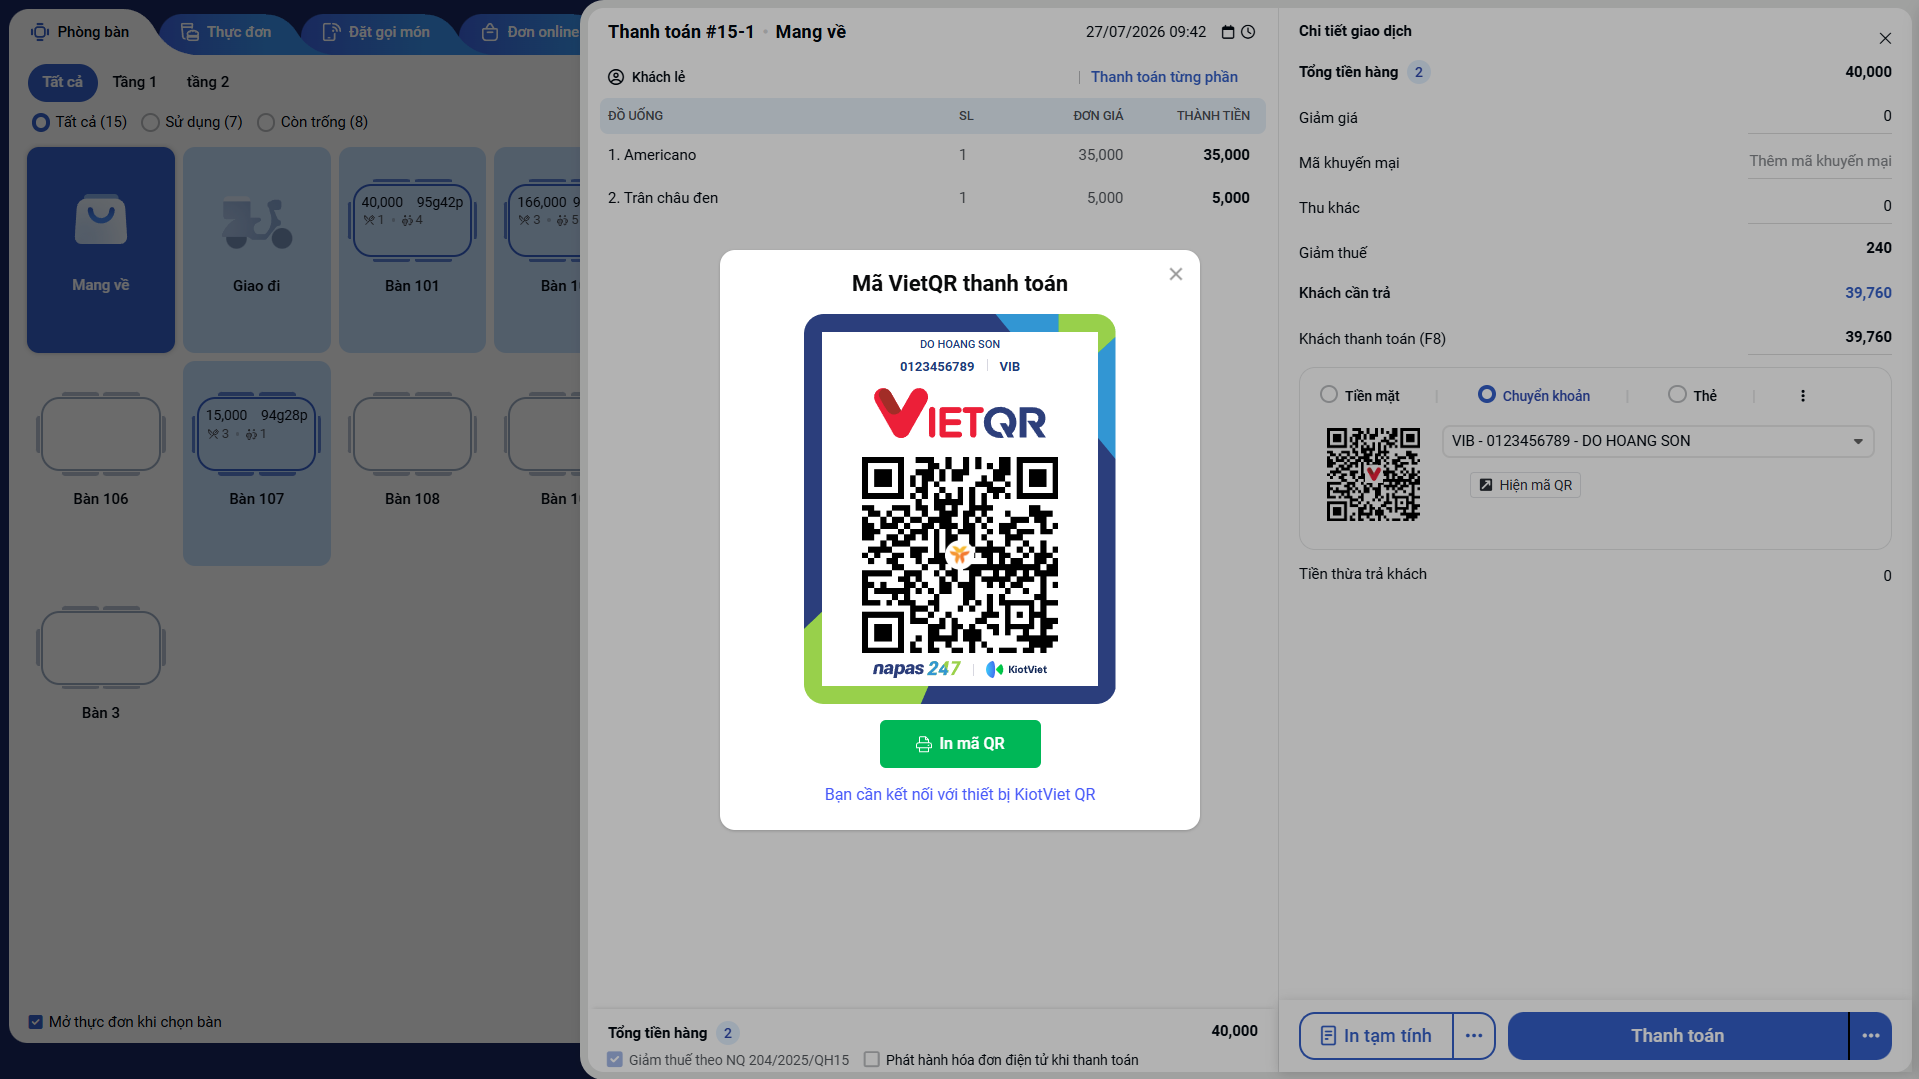
Task: Select the tầng 2 floor tab
Action: (208, 82)
